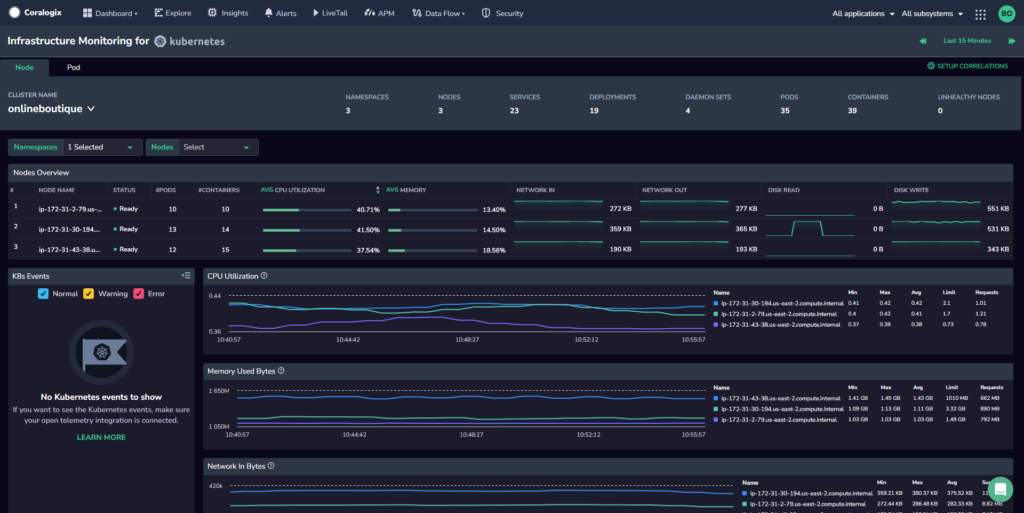
Task: Click the K8s Events collapse list icon
Action: (x=186, y=275)
